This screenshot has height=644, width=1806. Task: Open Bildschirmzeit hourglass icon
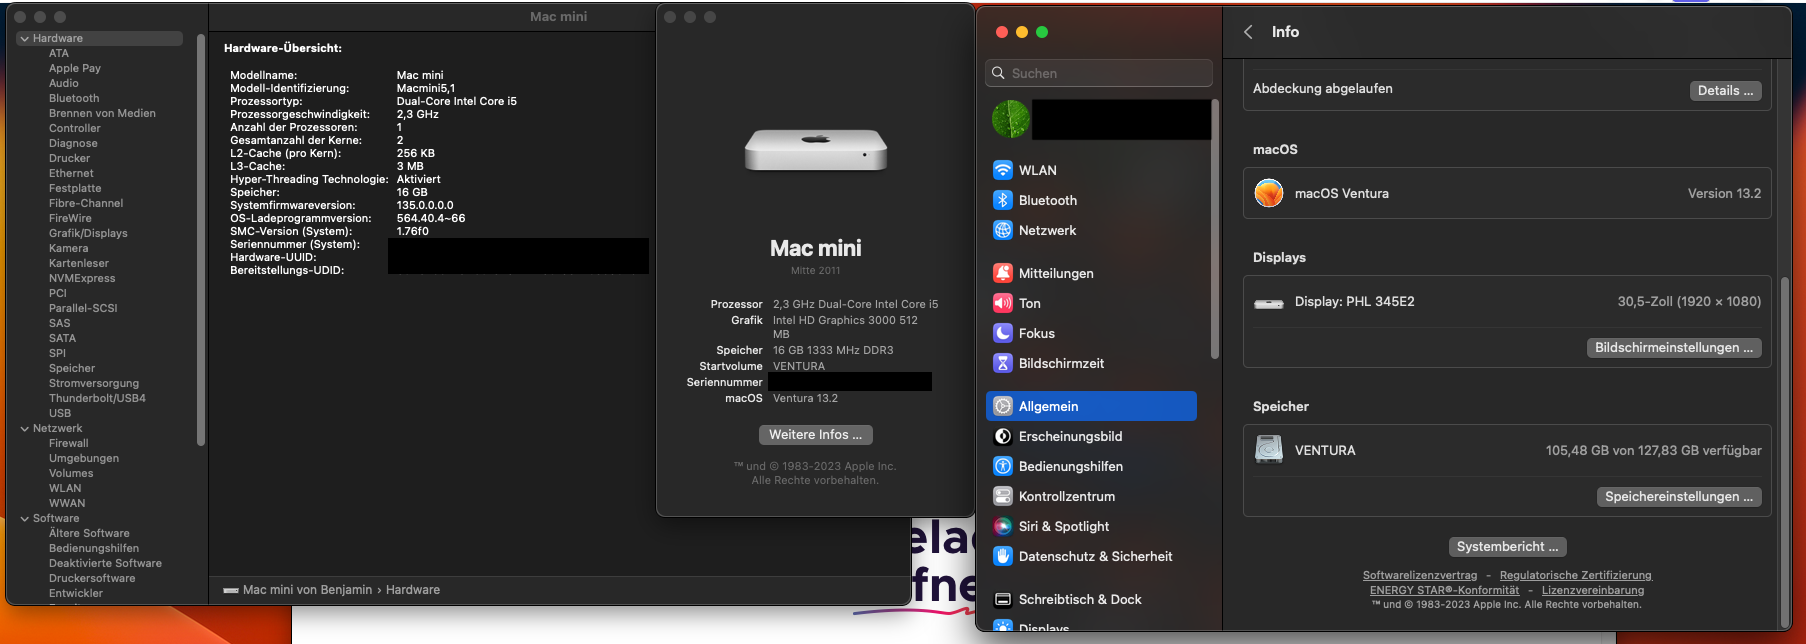1002,363
